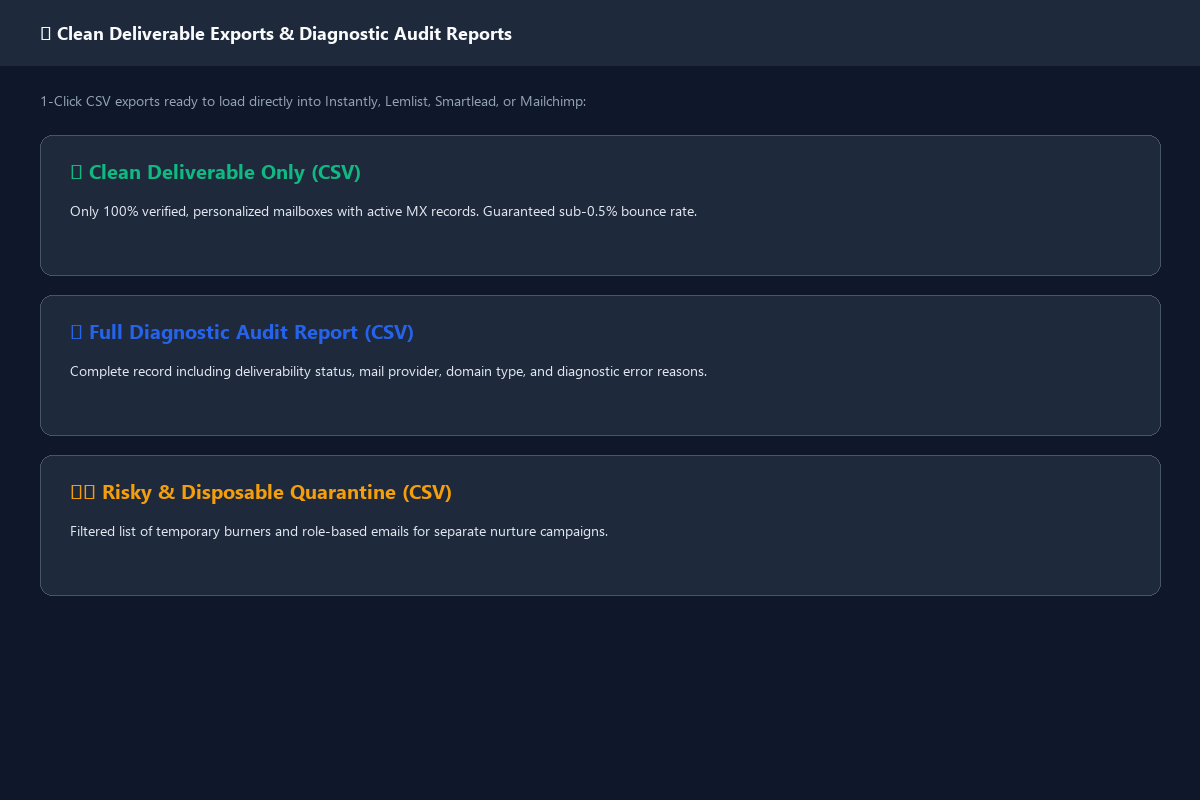The image size is (1200, 800).
Task: Click the icon before Clean Deliverable Only title
Action: [x=76, y=172]
